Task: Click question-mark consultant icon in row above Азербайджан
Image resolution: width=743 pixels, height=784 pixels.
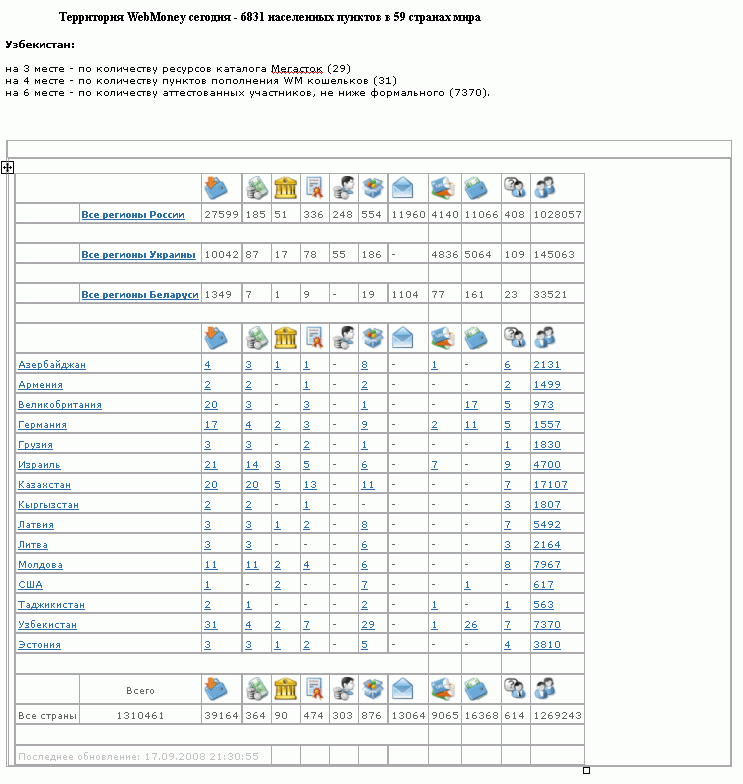Action: click(x=515, y=338)
